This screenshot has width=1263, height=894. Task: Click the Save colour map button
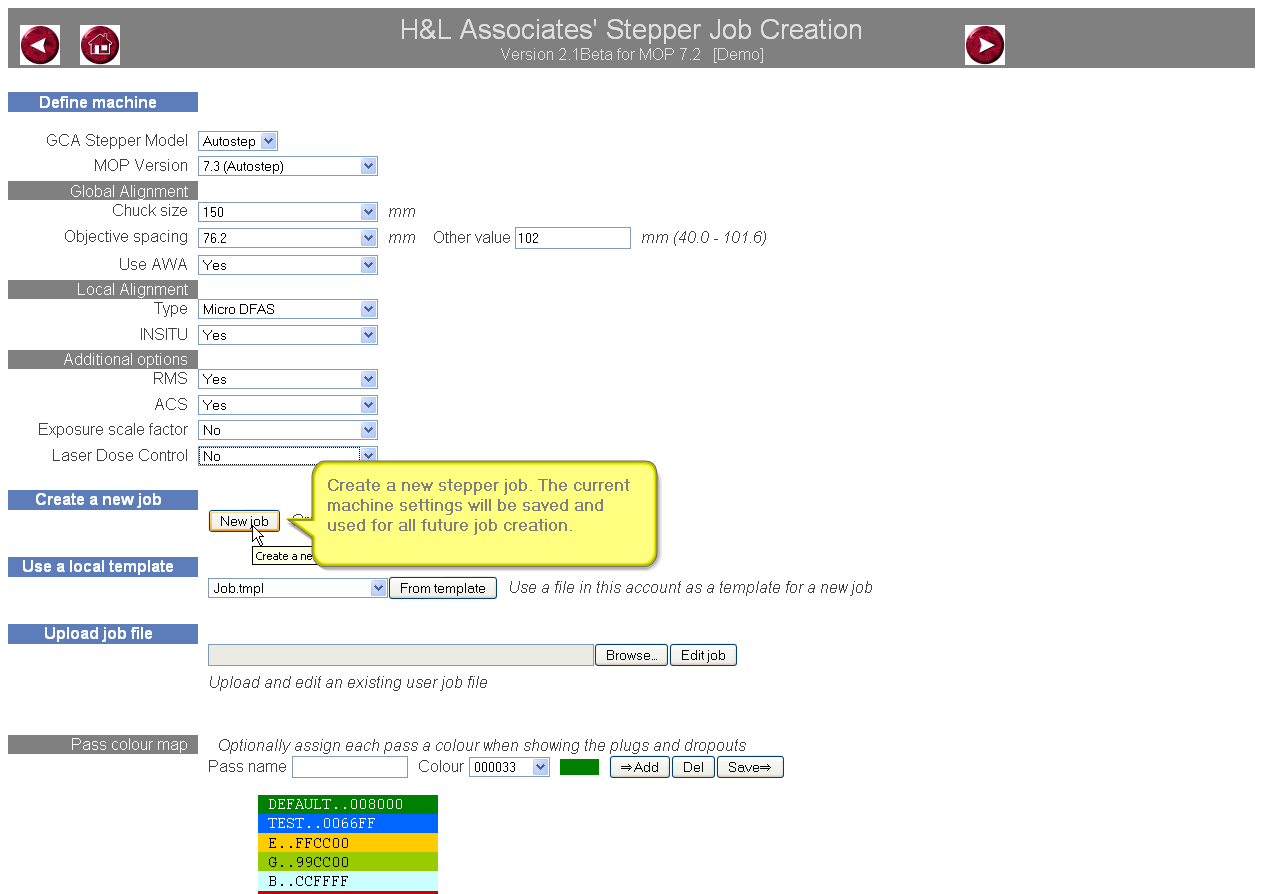[750, 767]
